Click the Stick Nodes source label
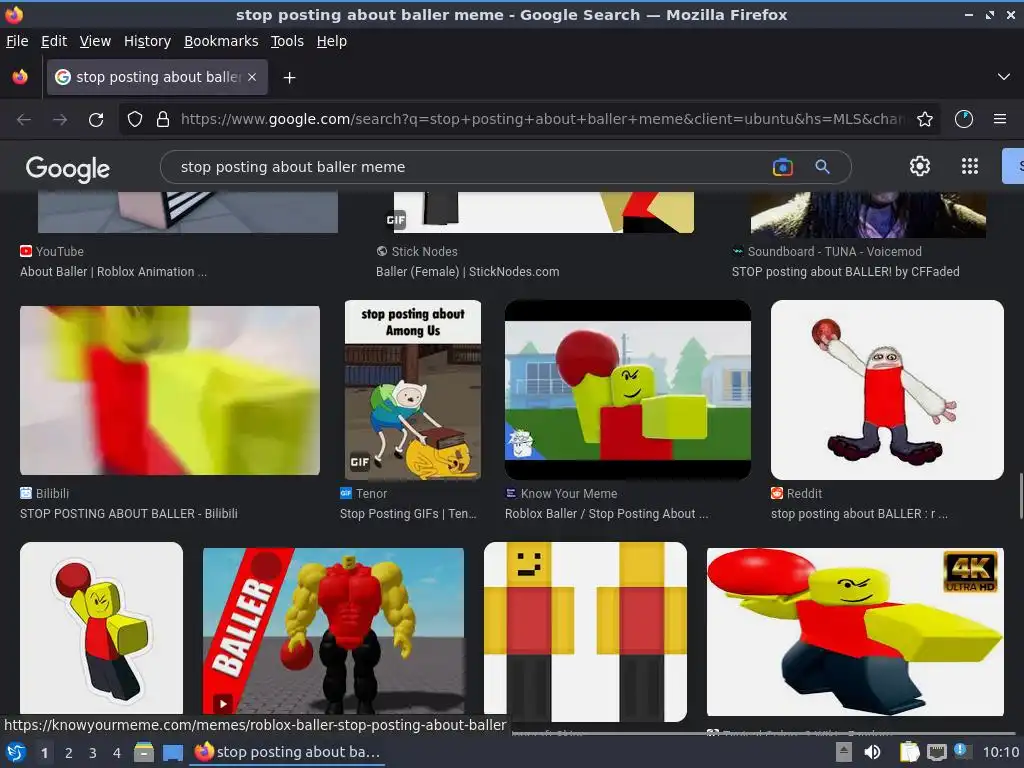1024x768 pixels. click(x=424, y=251)
